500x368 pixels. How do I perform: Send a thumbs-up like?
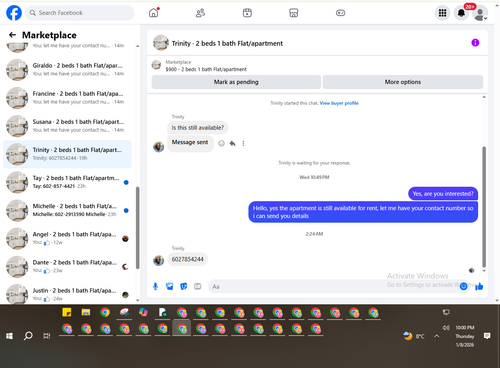coord(479,286)
